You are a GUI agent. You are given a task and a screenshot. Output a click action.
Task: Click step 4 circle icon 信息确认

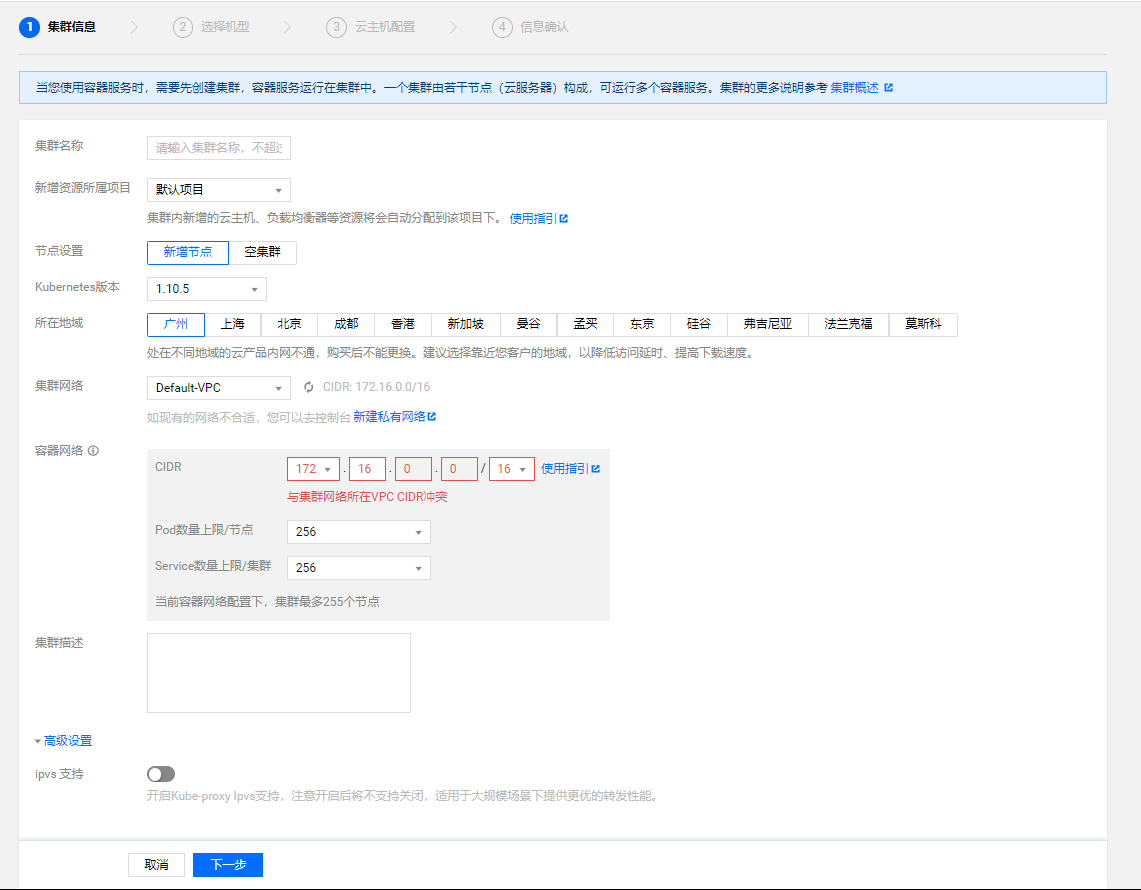tap(502, 27)
